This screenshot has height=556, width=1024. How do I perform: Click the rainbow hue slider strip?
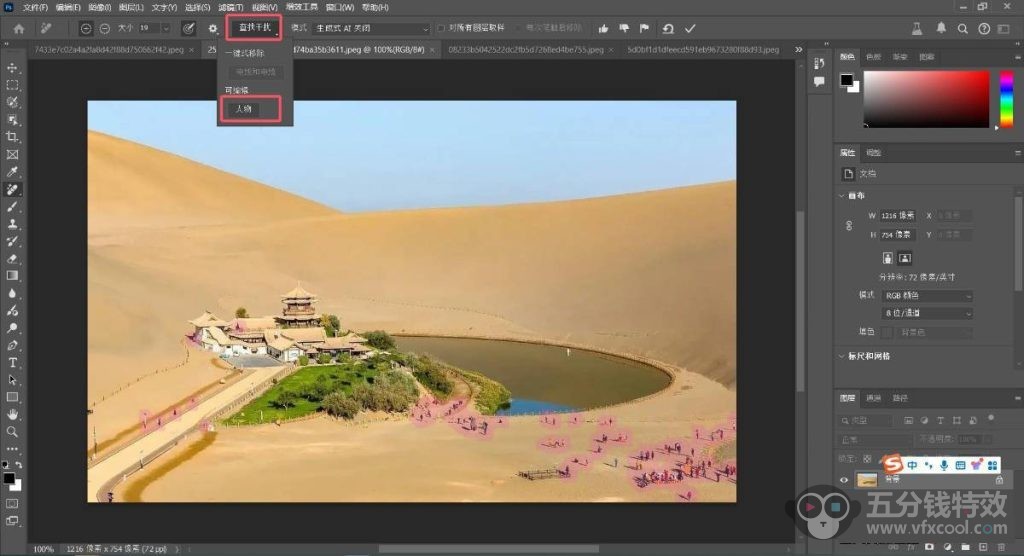pyautogui.click(x=1006, y=99)
